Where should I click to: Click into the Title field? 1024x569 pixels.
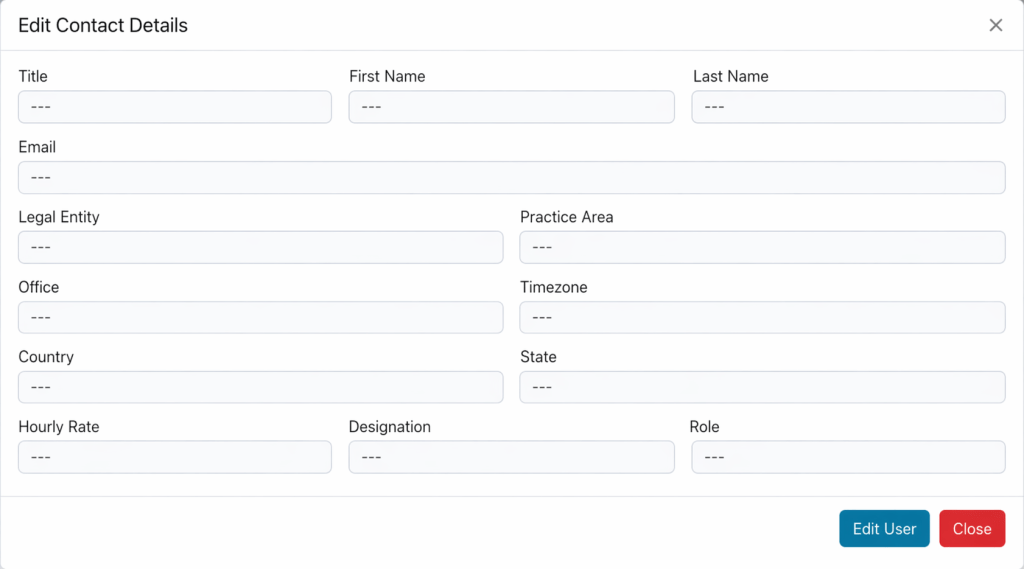click(175, 107)
